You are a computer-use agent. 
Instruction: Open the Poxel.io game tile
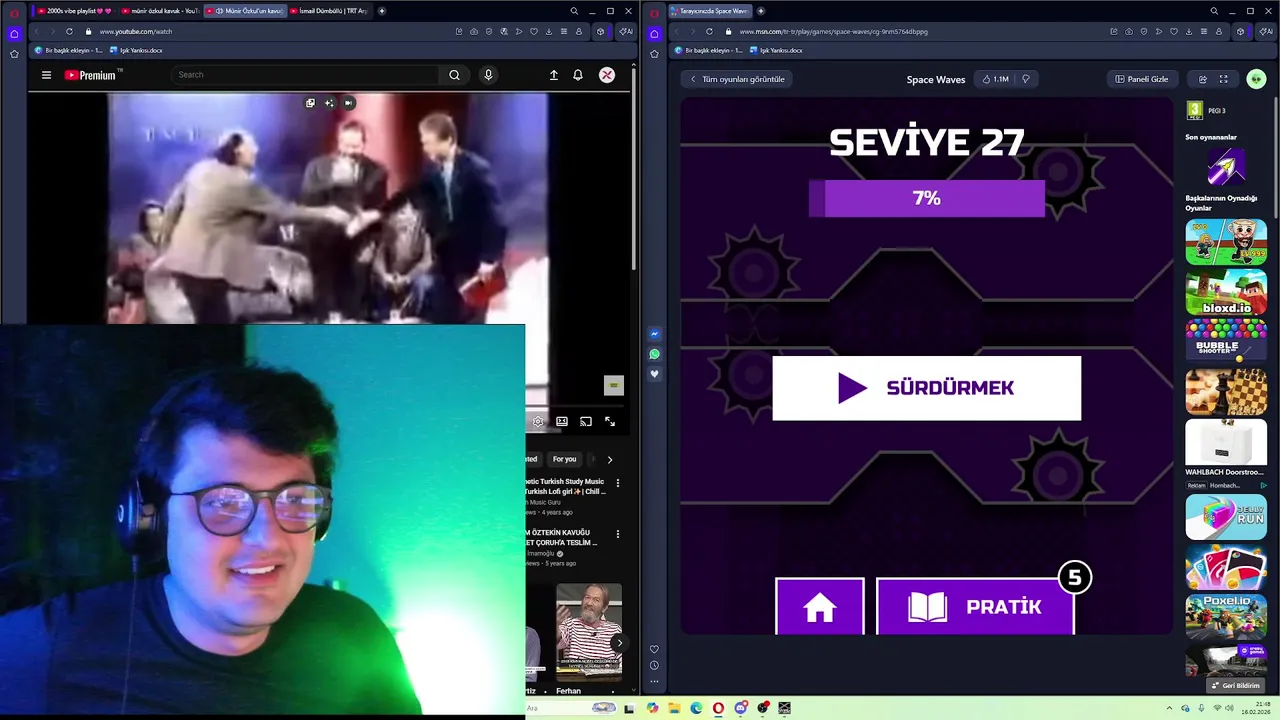(1226, 617)
